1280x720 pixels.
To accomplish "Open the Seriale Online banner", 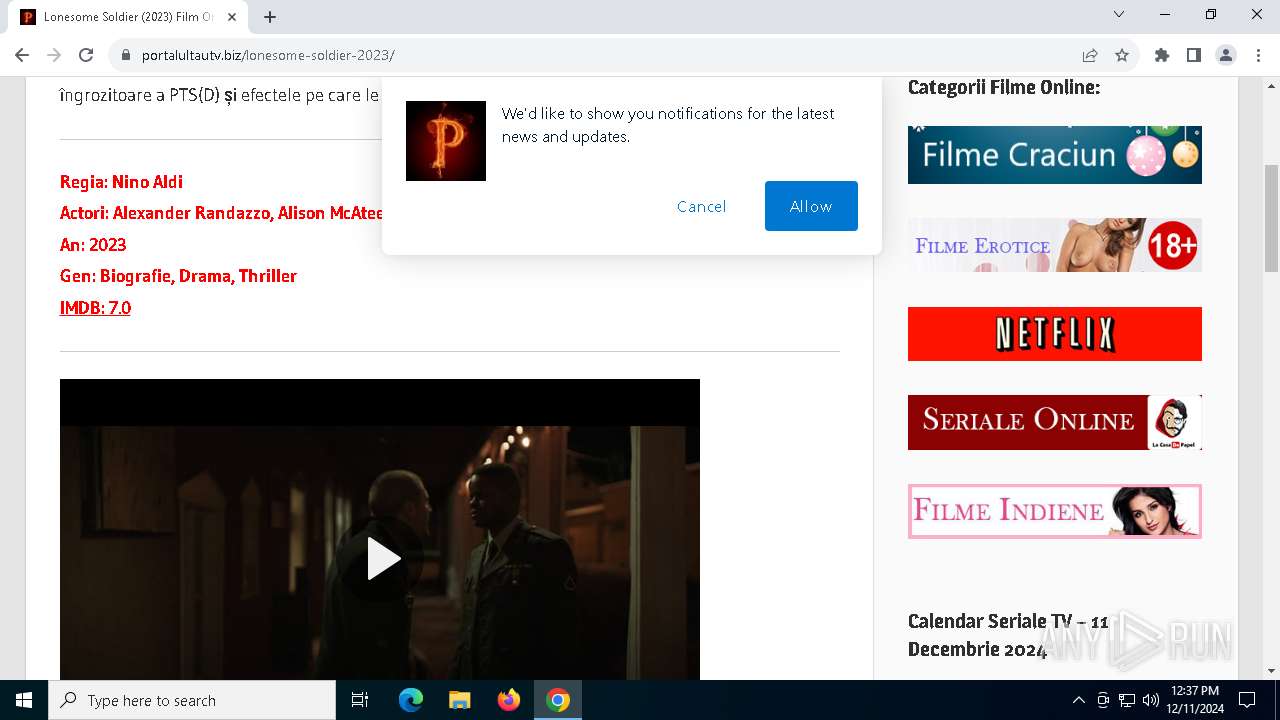I will point(1055,422).
